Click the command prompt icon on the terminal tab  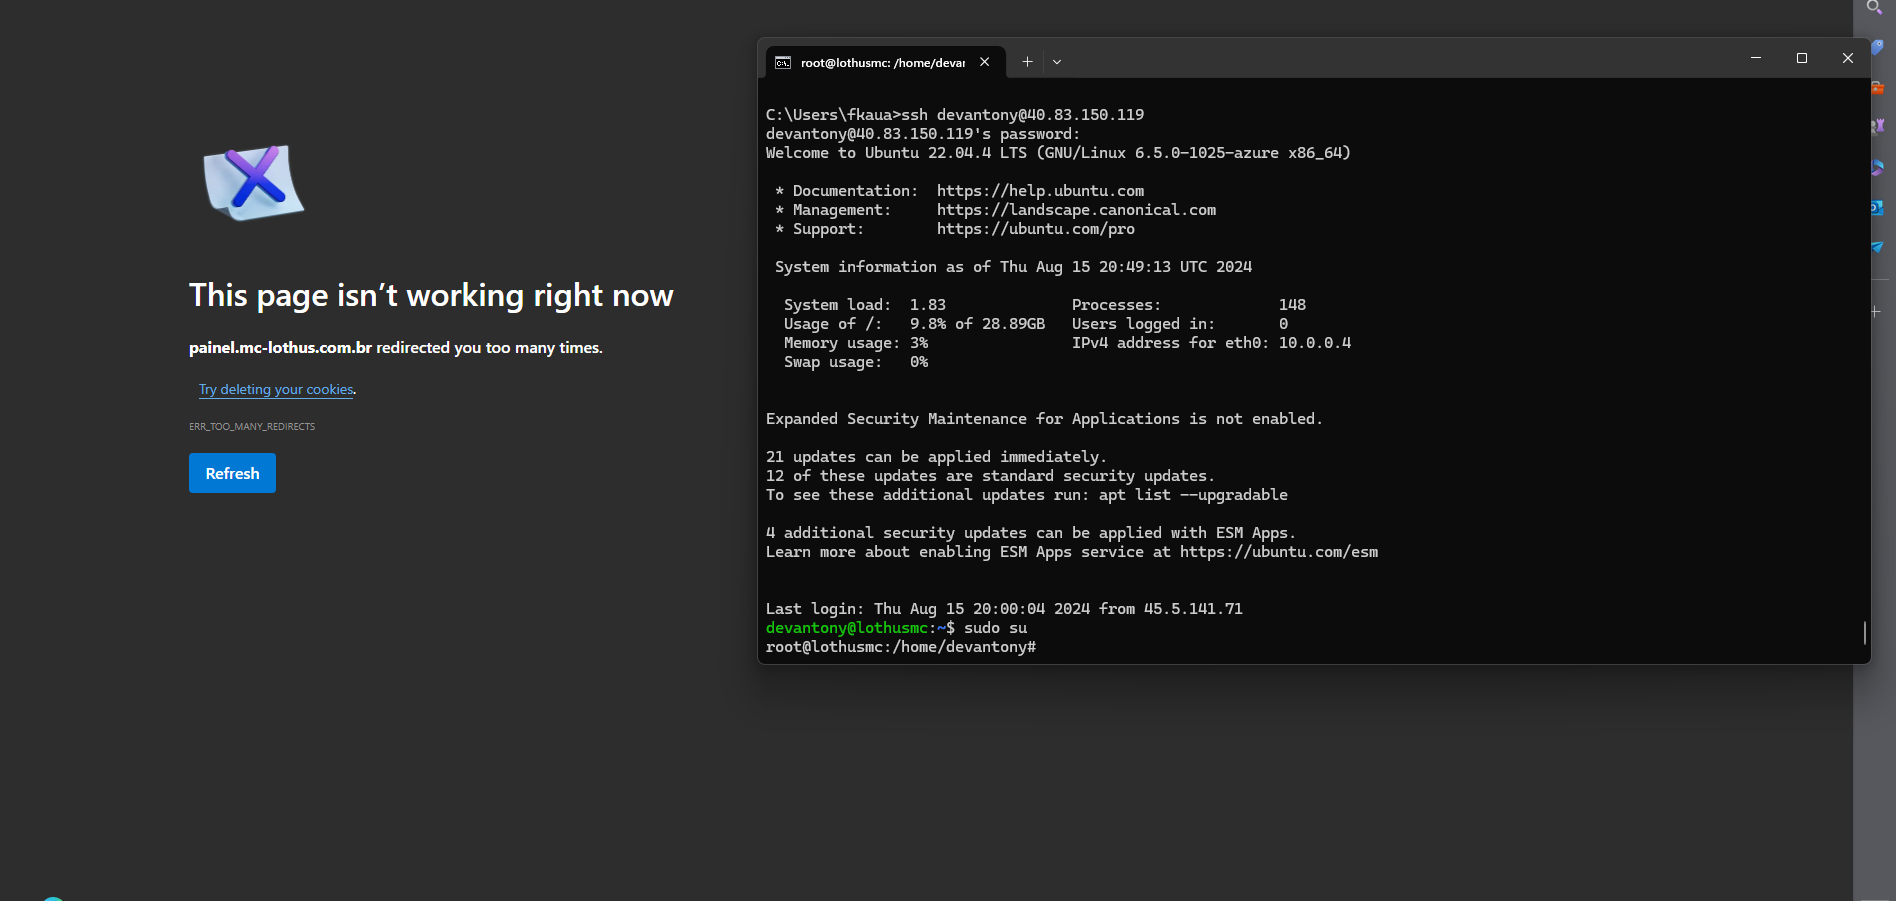(x=784, y=62)
